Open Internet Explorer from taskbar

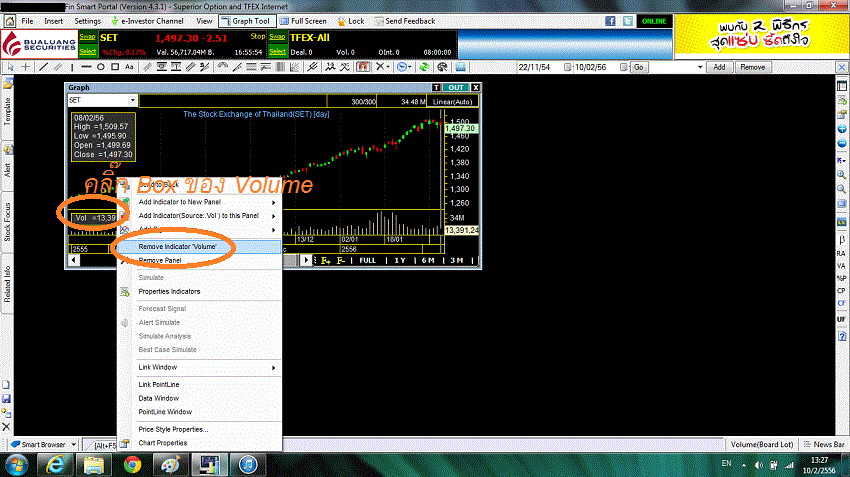[55, 465]
